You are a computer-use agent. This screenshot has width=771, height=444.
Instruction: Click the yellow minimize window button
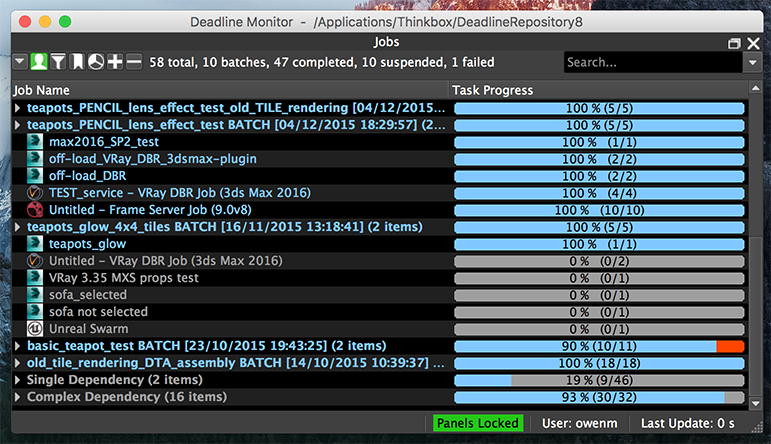45,22
